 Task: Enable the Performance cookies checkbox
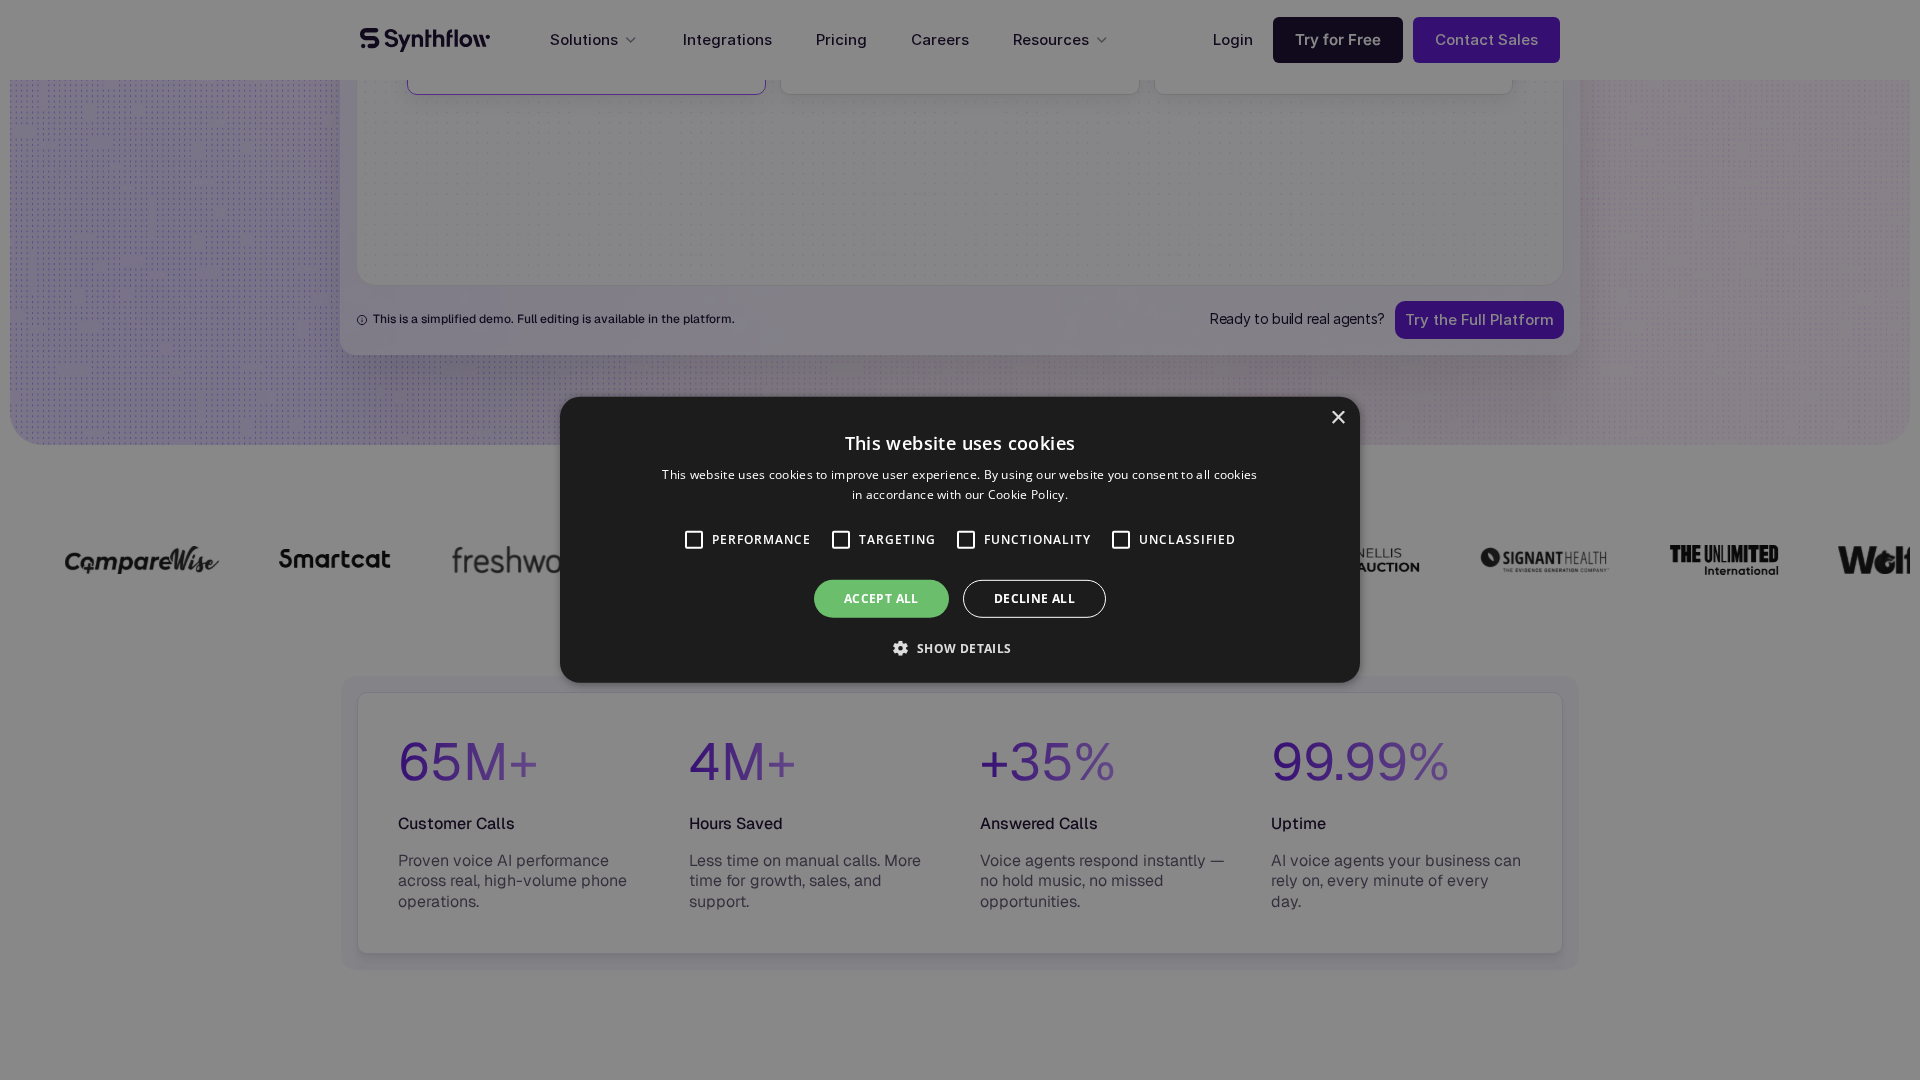pyautogui.click(x=694, y=540)
